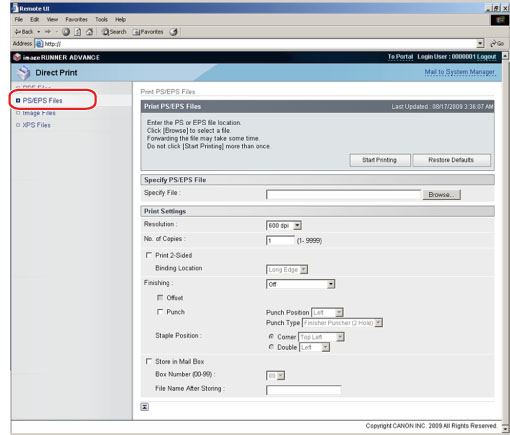Screen dimensions: 510x435
Task: Select PS/EPS Files in sidebar
Action: coord(42,100)
